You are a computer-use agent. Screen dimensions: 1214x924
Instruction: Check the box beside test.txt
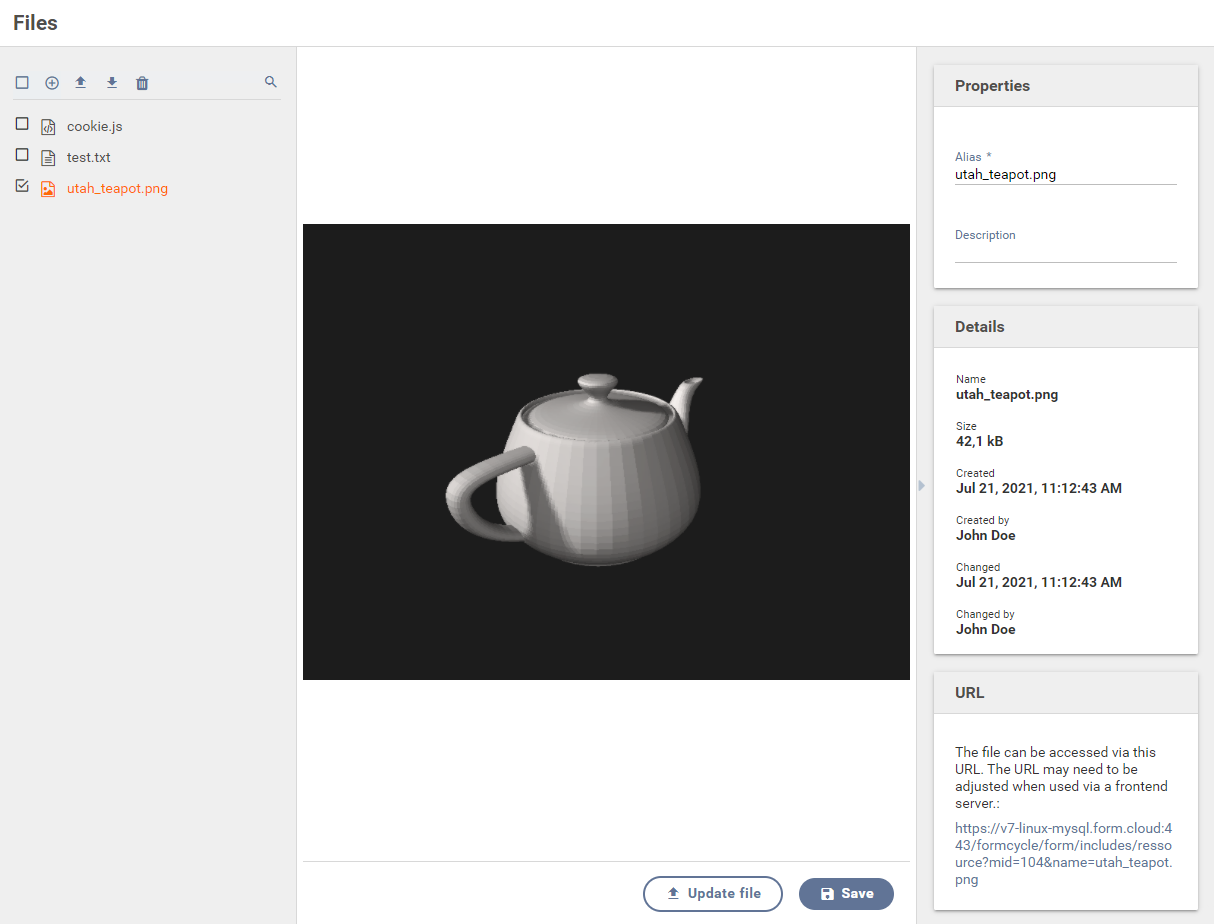[22, 155]
